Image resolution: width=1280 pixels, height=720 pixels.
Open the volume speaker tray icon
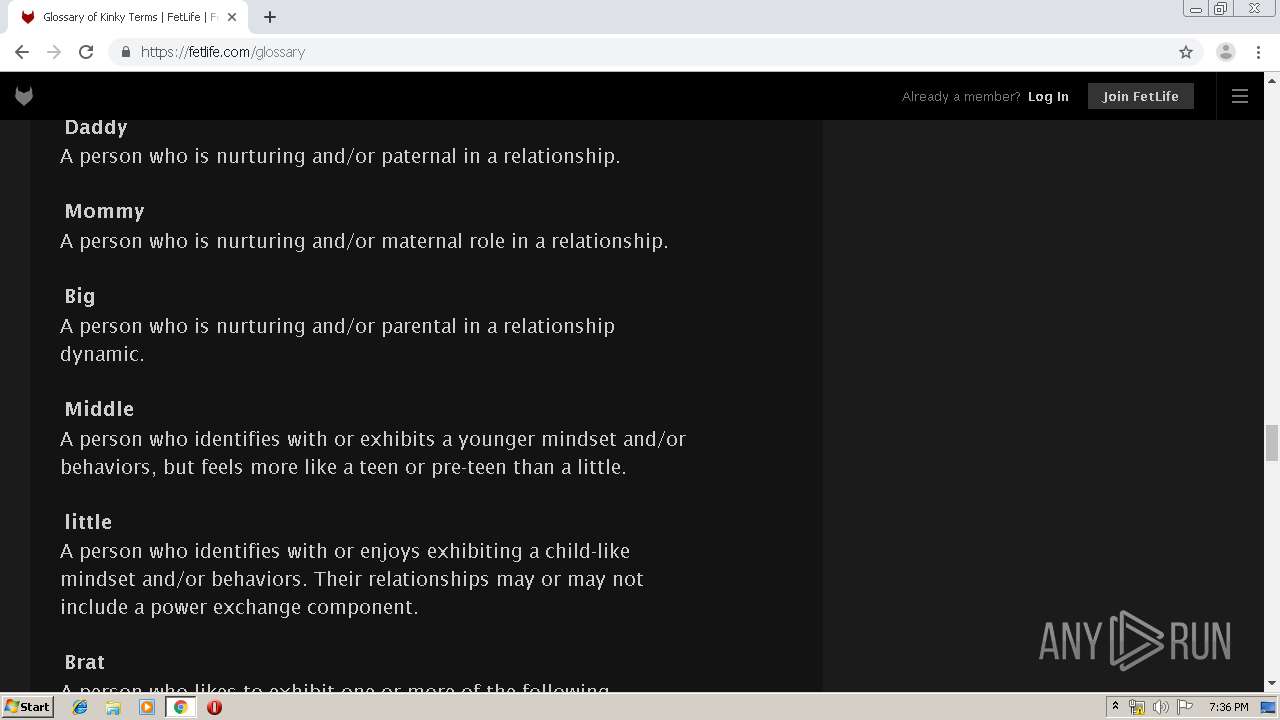1161,707
